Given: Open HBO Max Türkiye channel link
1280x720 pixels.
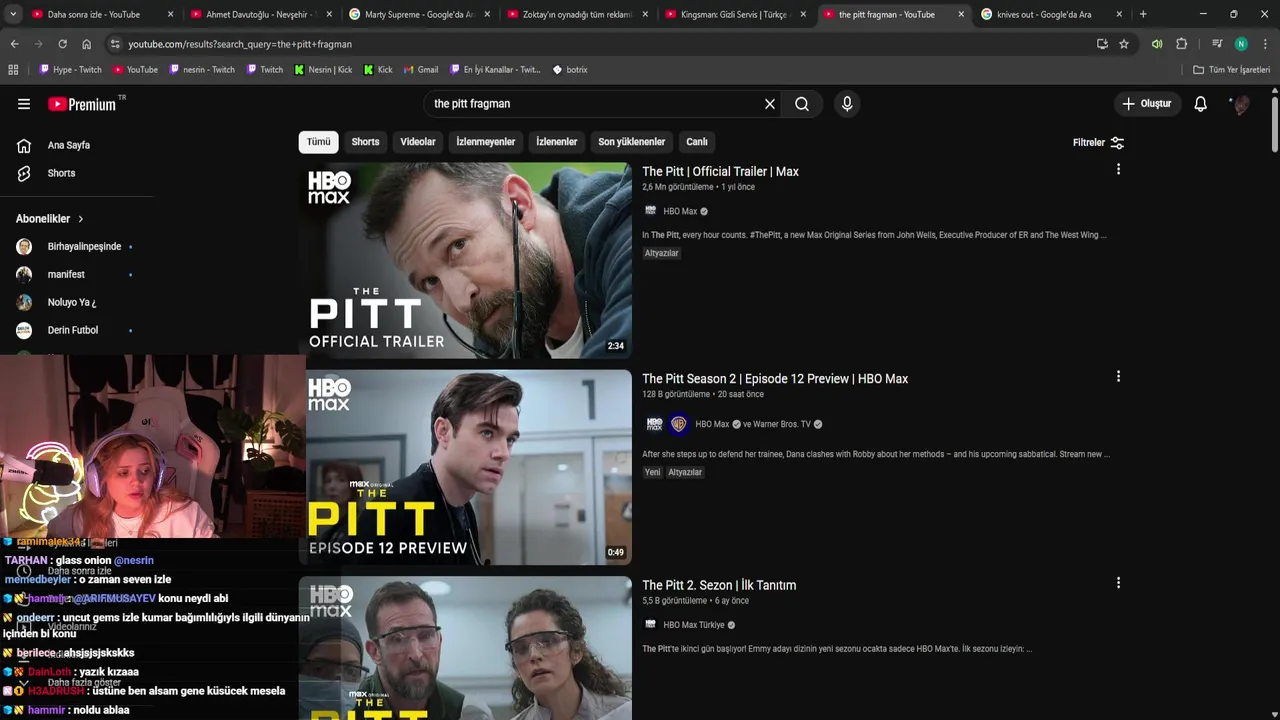Looking at the screenshot, I should (x=694, y=625).
